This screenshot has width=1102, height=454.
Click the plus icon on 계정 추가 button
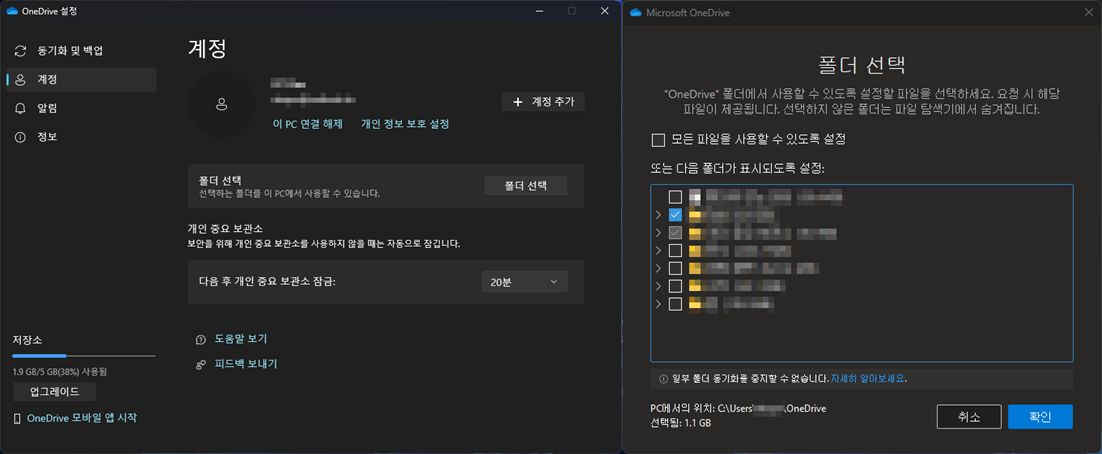point(519,102)
